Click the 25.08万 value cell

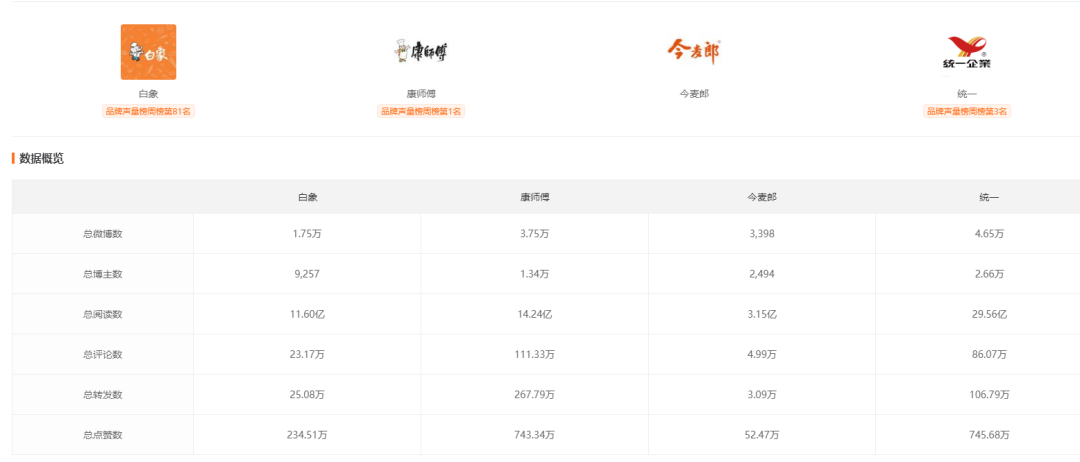307,395
